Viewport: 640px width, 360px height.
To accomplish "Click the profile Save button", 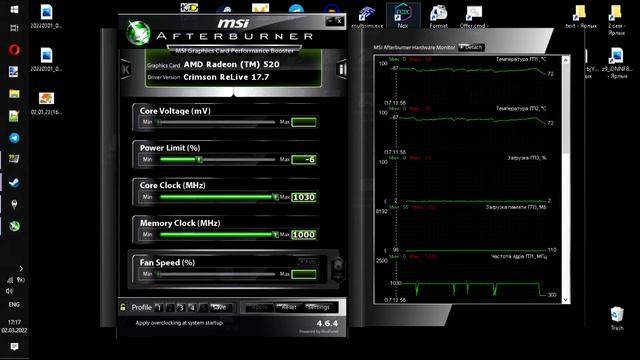I will click(x=220, y=307).
